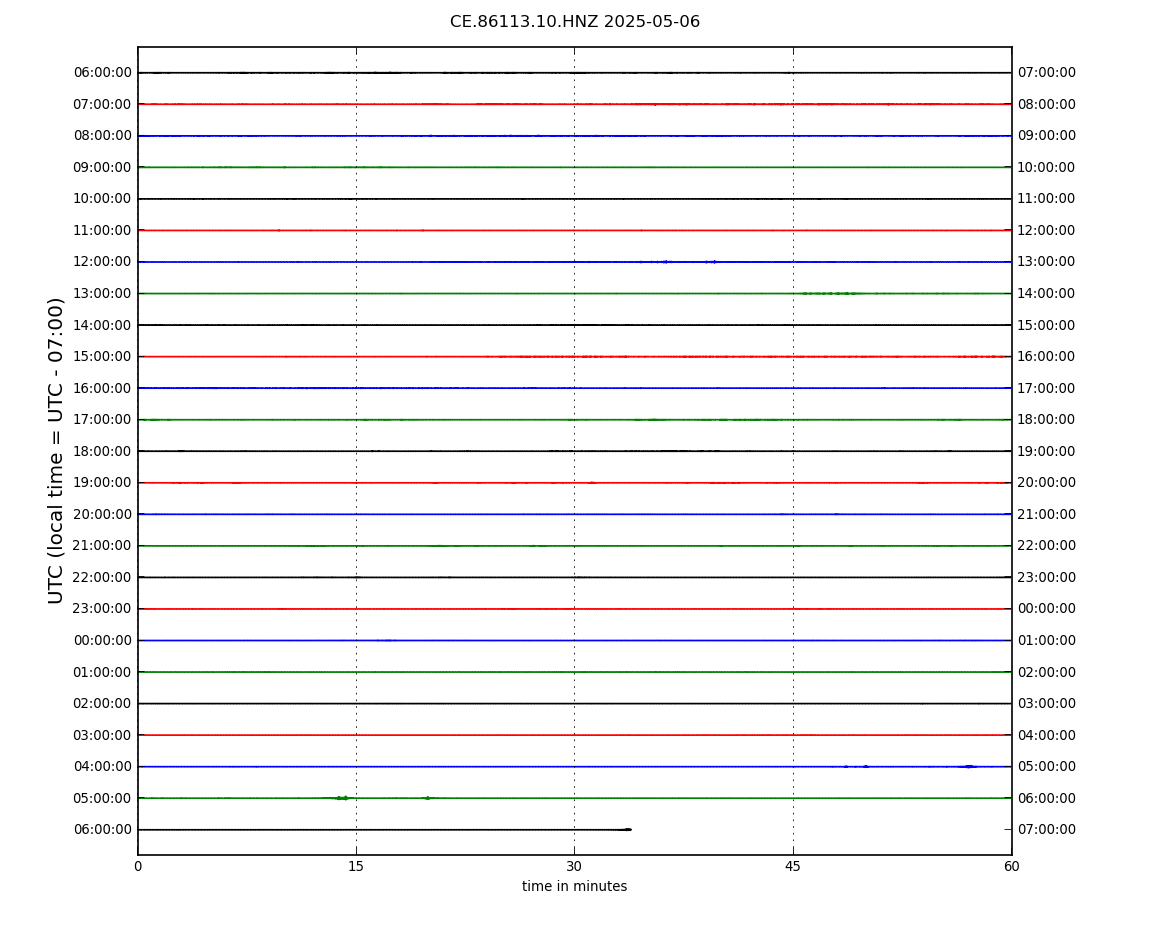Select x-axis tick label 30

(574, 866)
